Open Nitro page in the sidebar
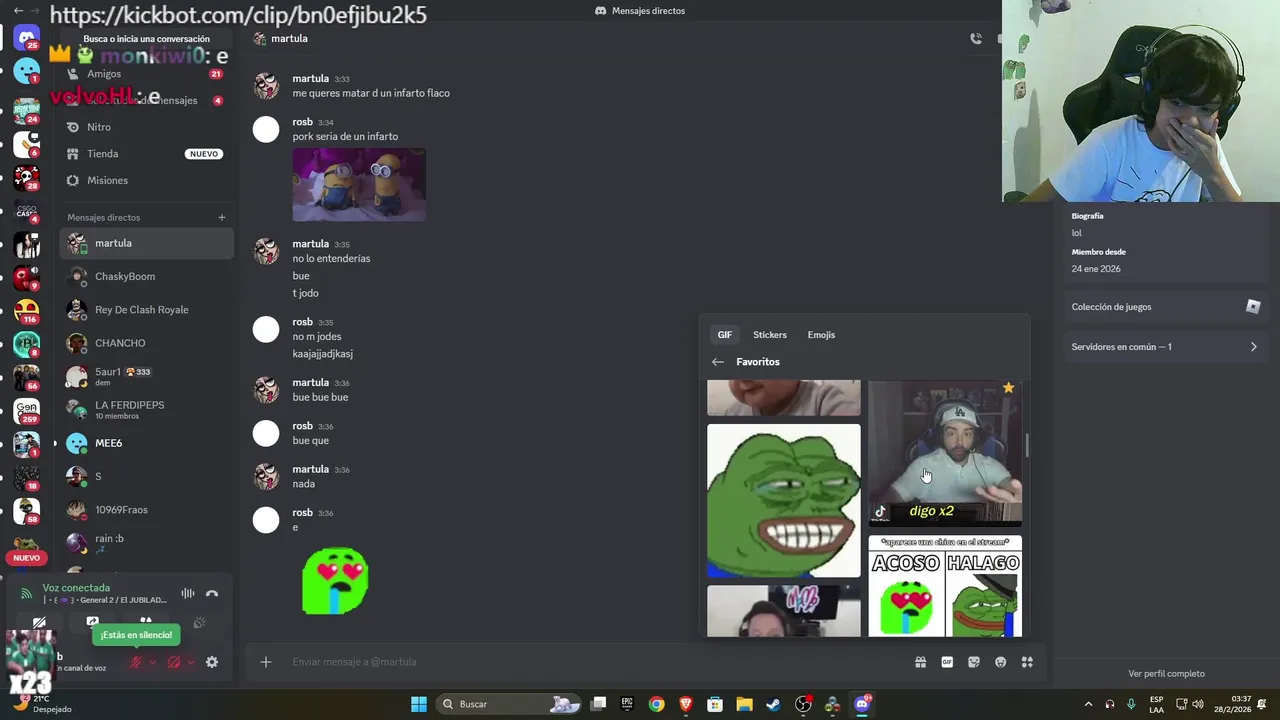Viewport: 1280px width, 720px height. pyautogui.click(x=146, y=127)
